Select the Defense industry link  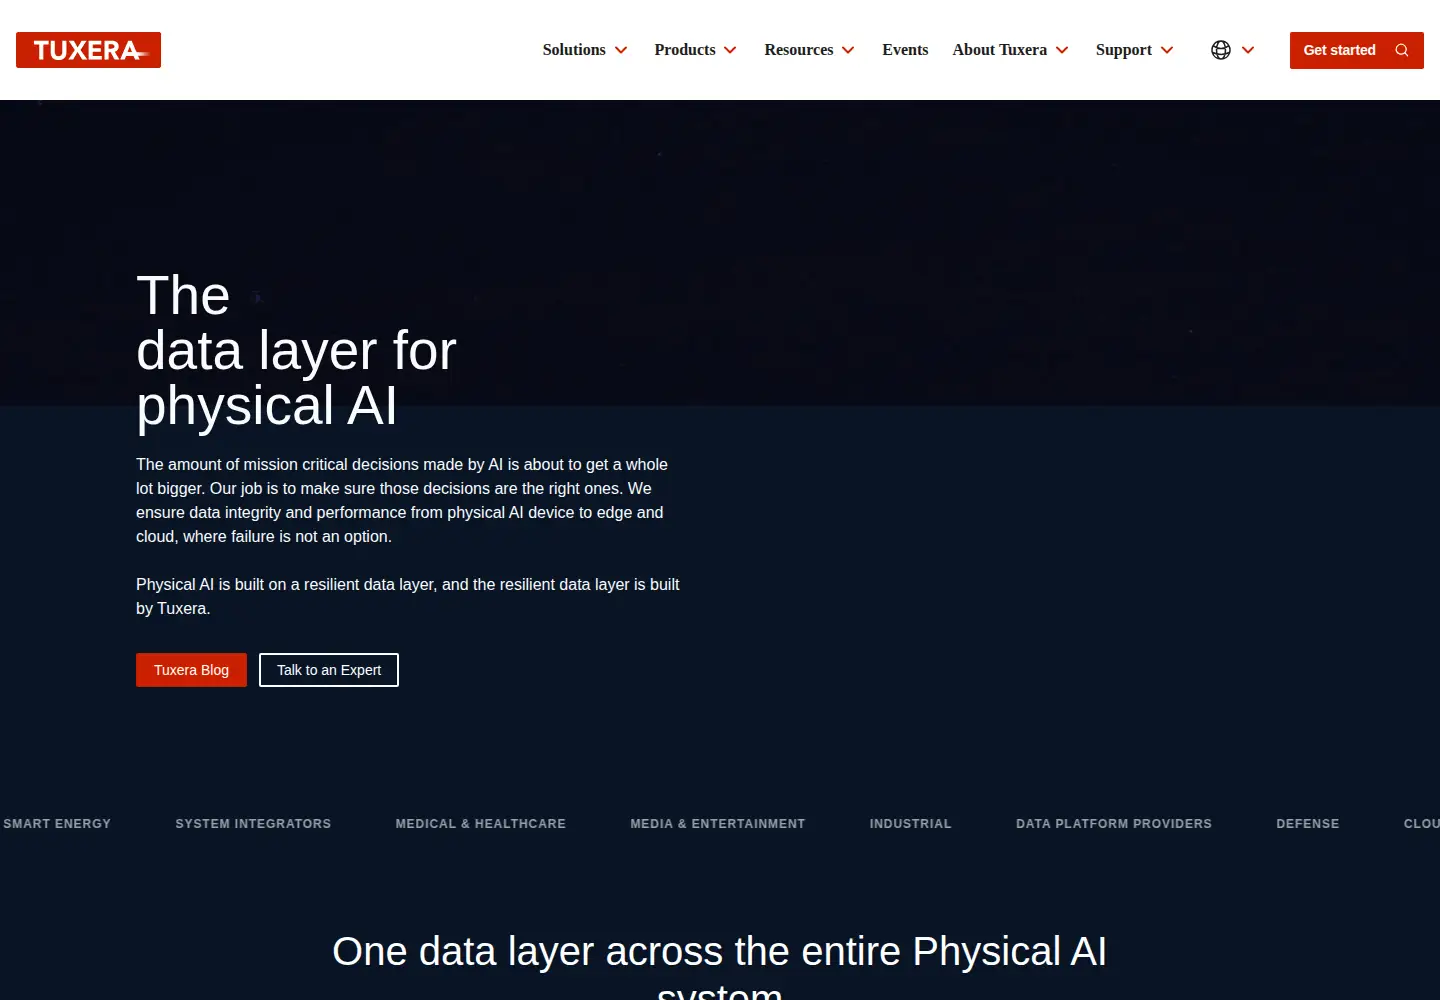click(x=1308, y=824)
